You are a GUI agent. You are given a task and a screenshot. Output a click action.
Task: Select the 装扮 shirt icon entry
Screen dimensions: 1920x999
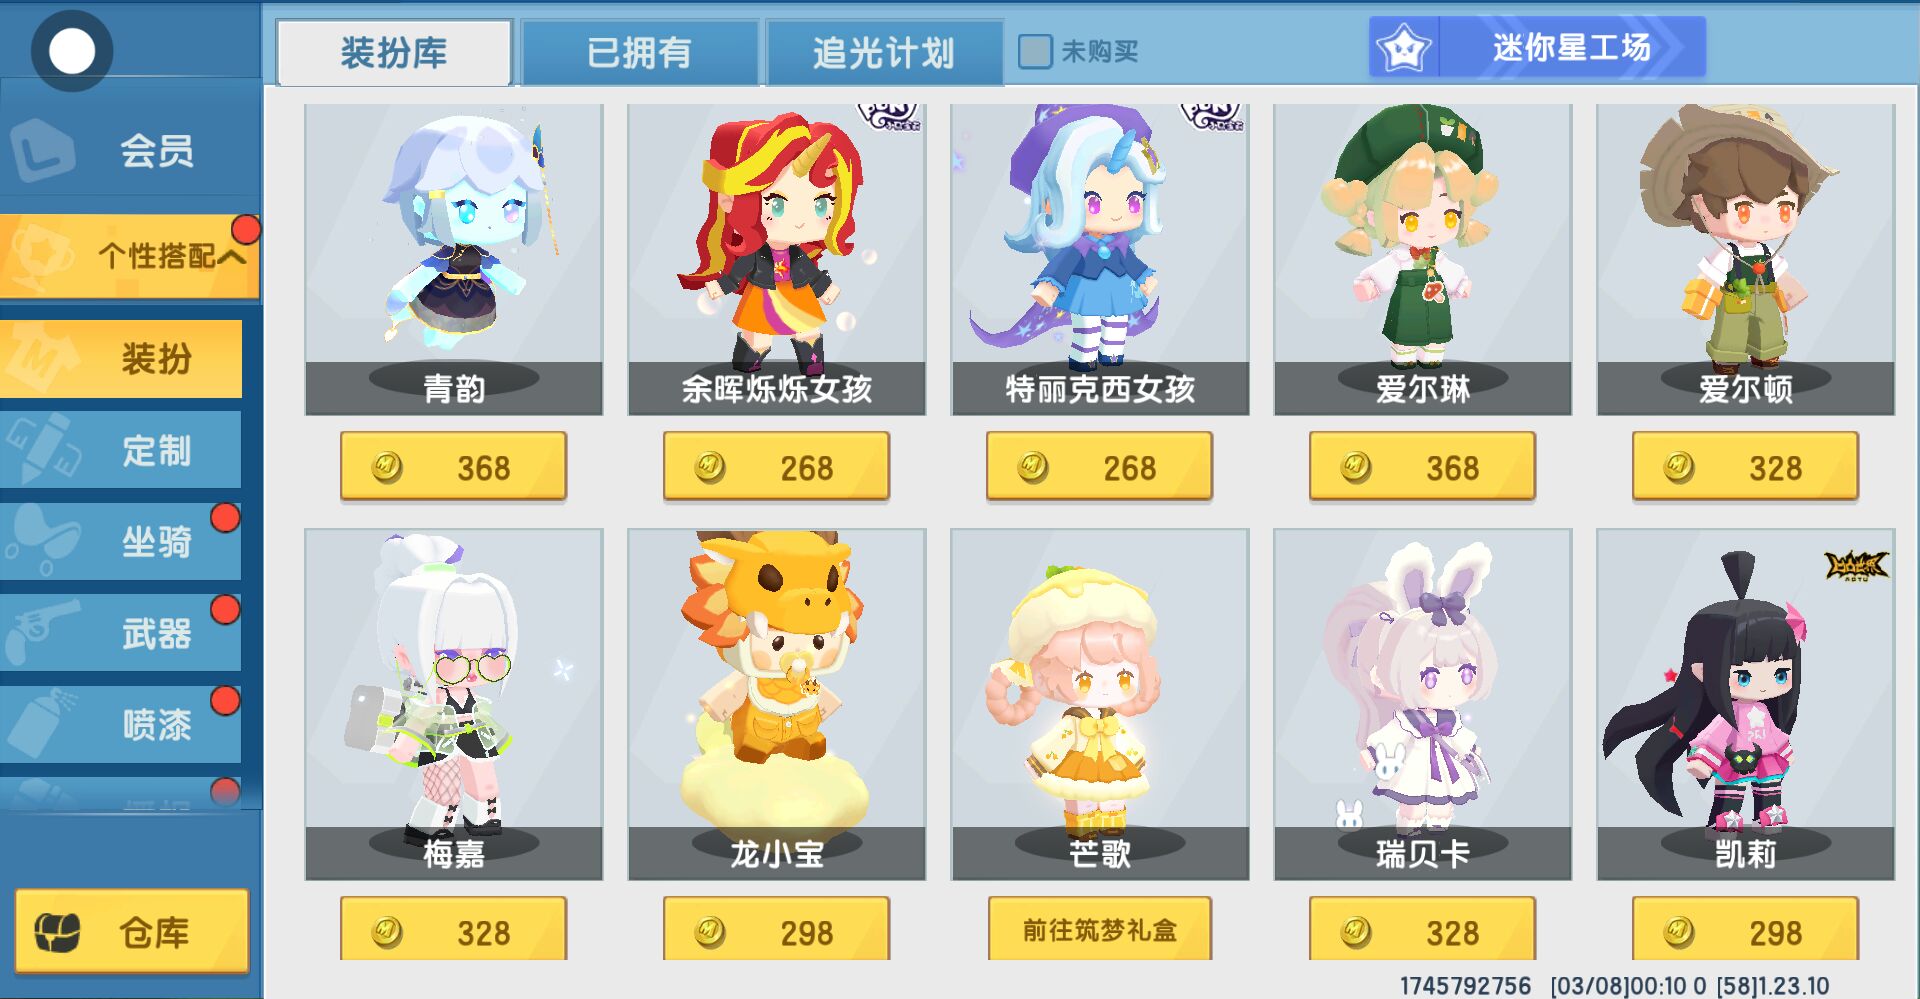tap(121, 358)
